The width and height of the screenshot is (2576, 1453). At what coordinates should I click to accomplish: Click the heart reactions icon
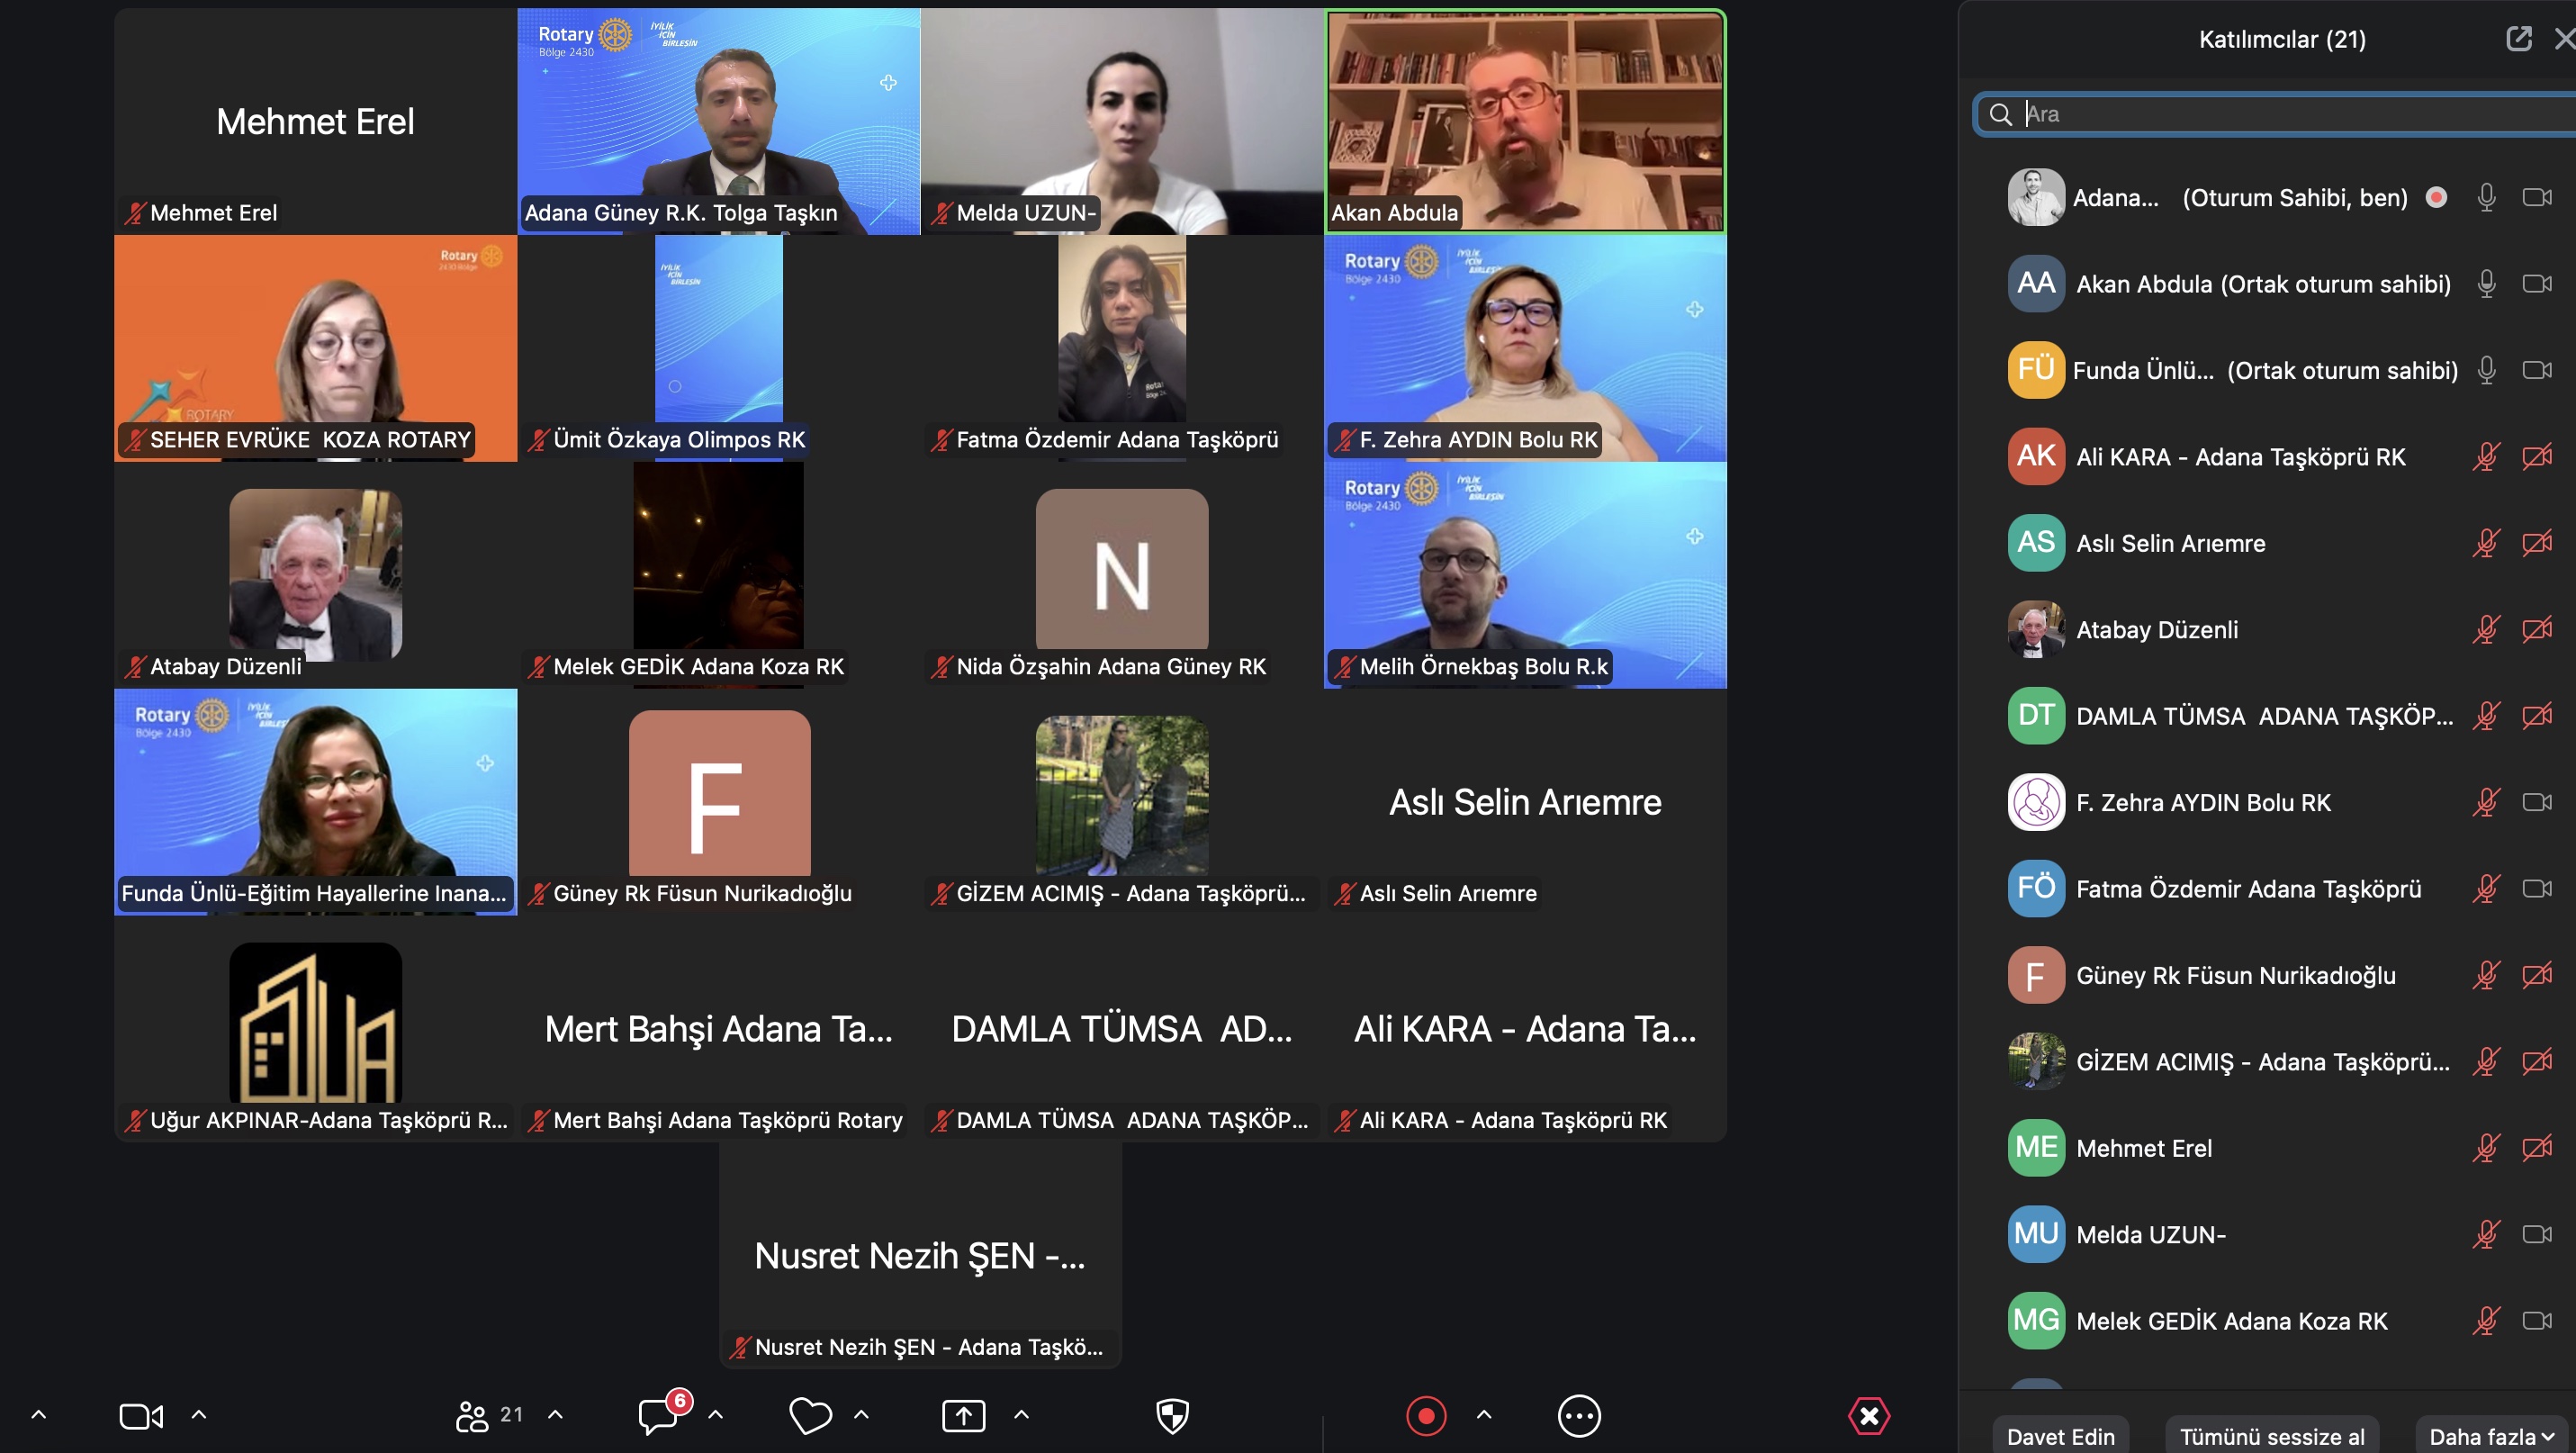tap(810, 1416)
